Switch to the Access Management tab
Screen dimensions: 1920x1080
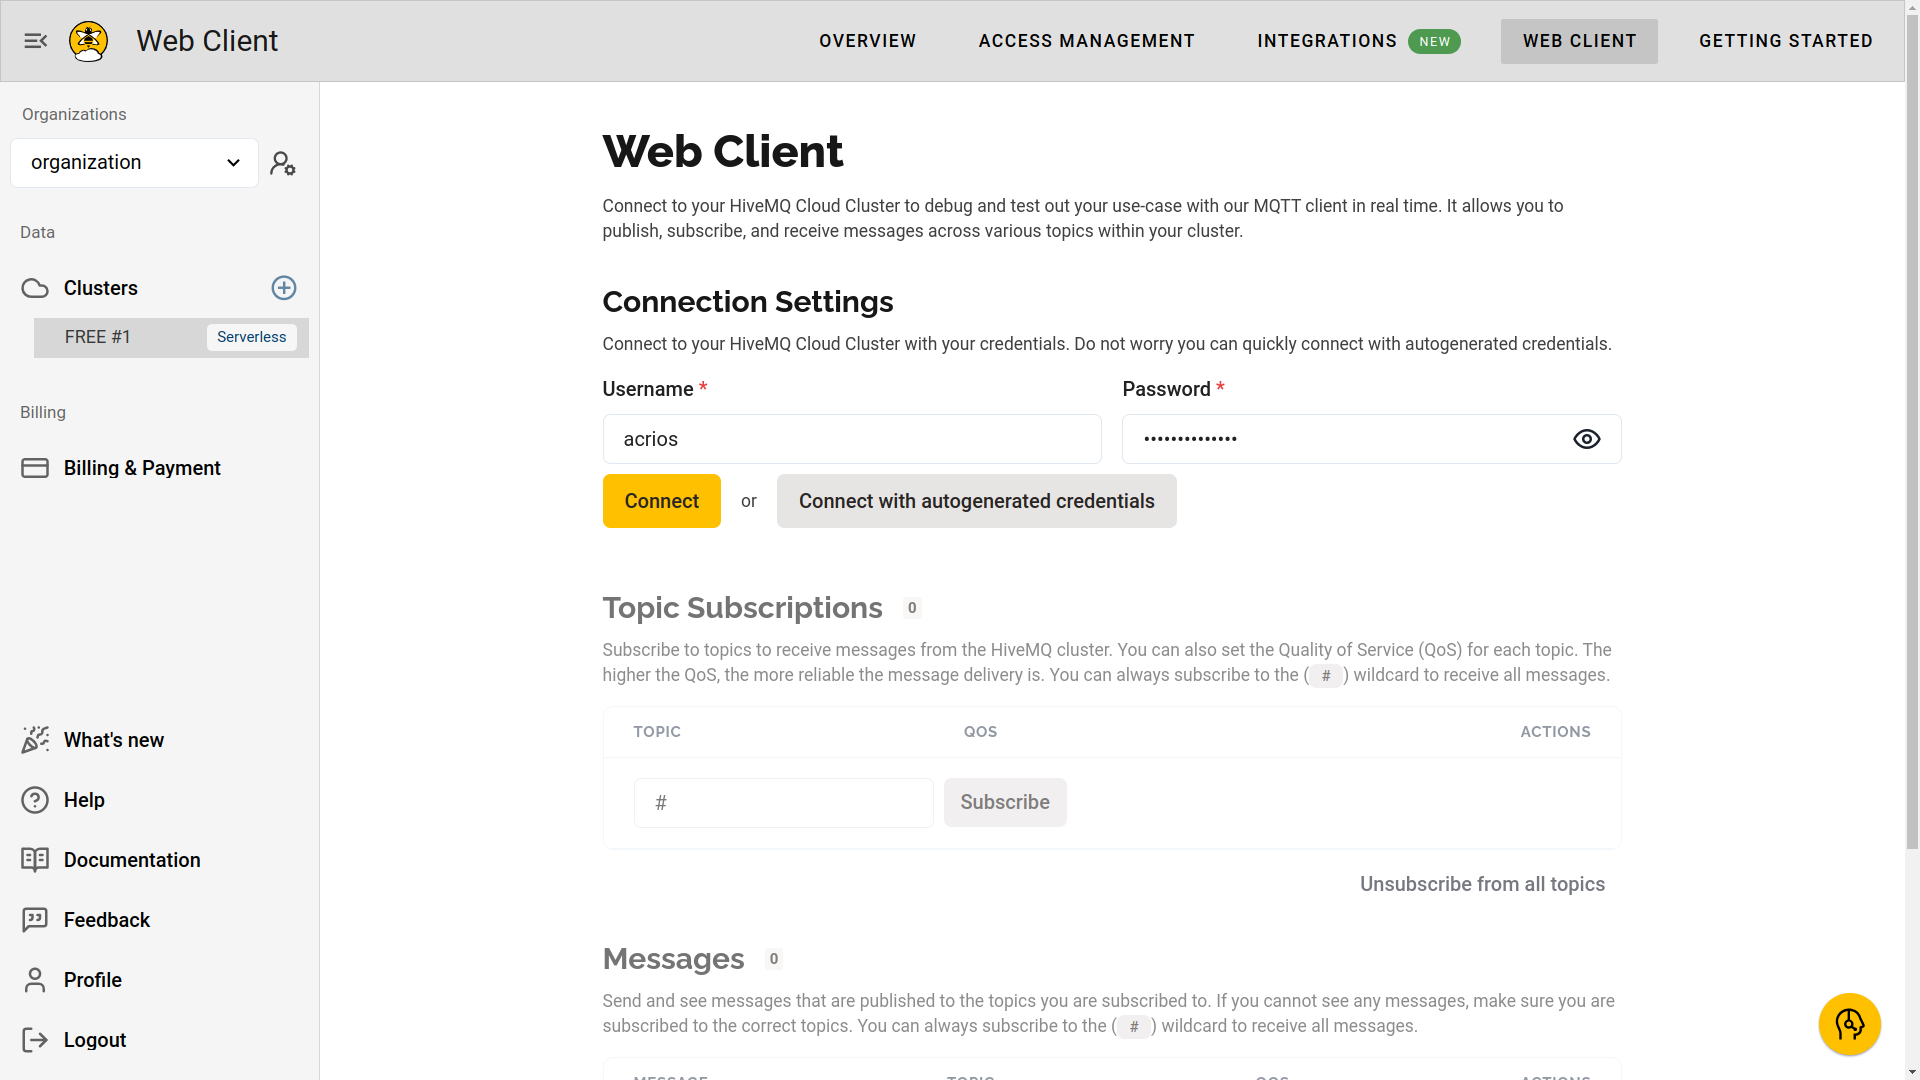coord(1086,41)
